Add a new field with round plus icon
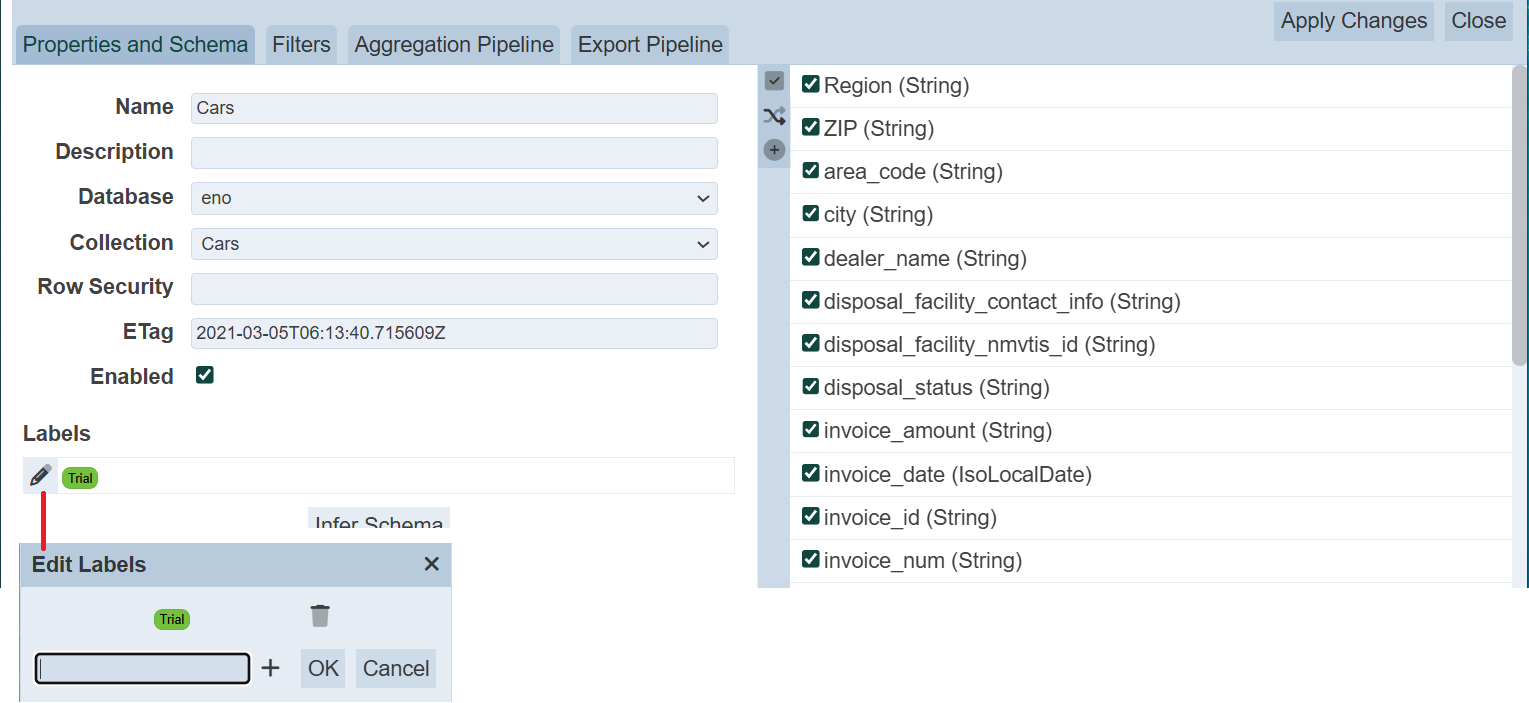 click(774, 150)
